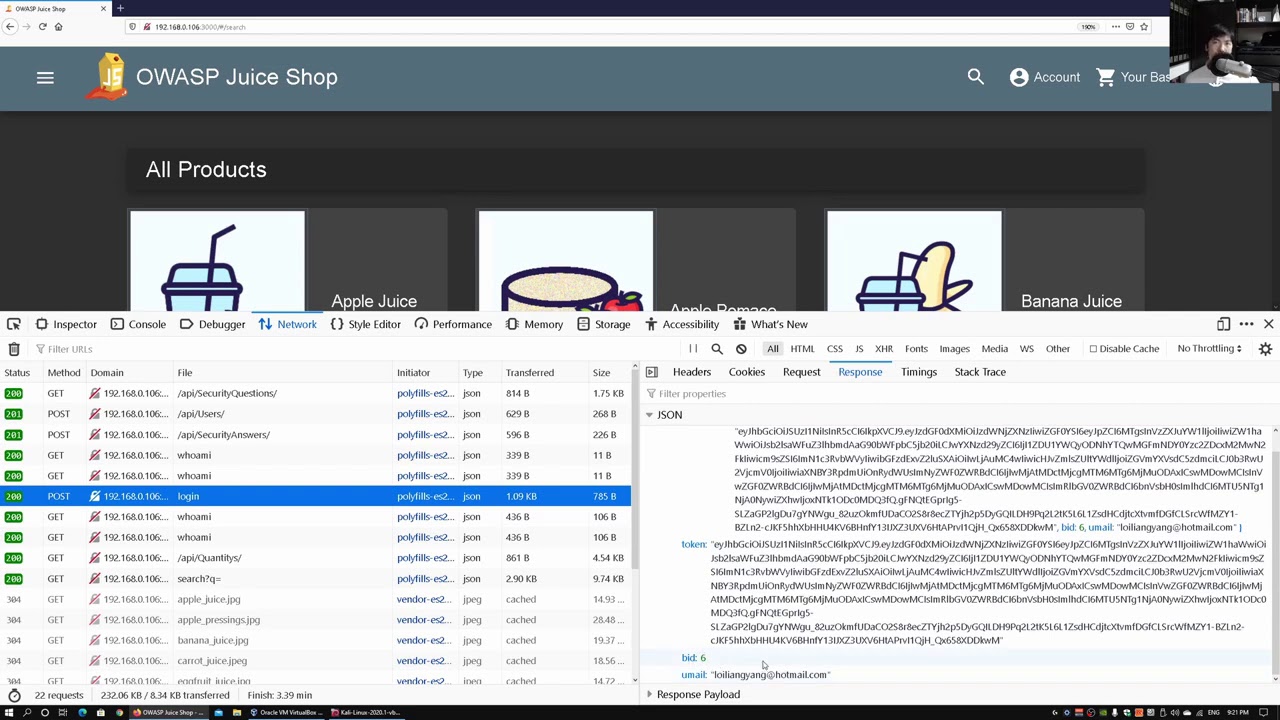1280x720 pixels.
Task: Expand the Response Payload section
Action: [649, 694]
